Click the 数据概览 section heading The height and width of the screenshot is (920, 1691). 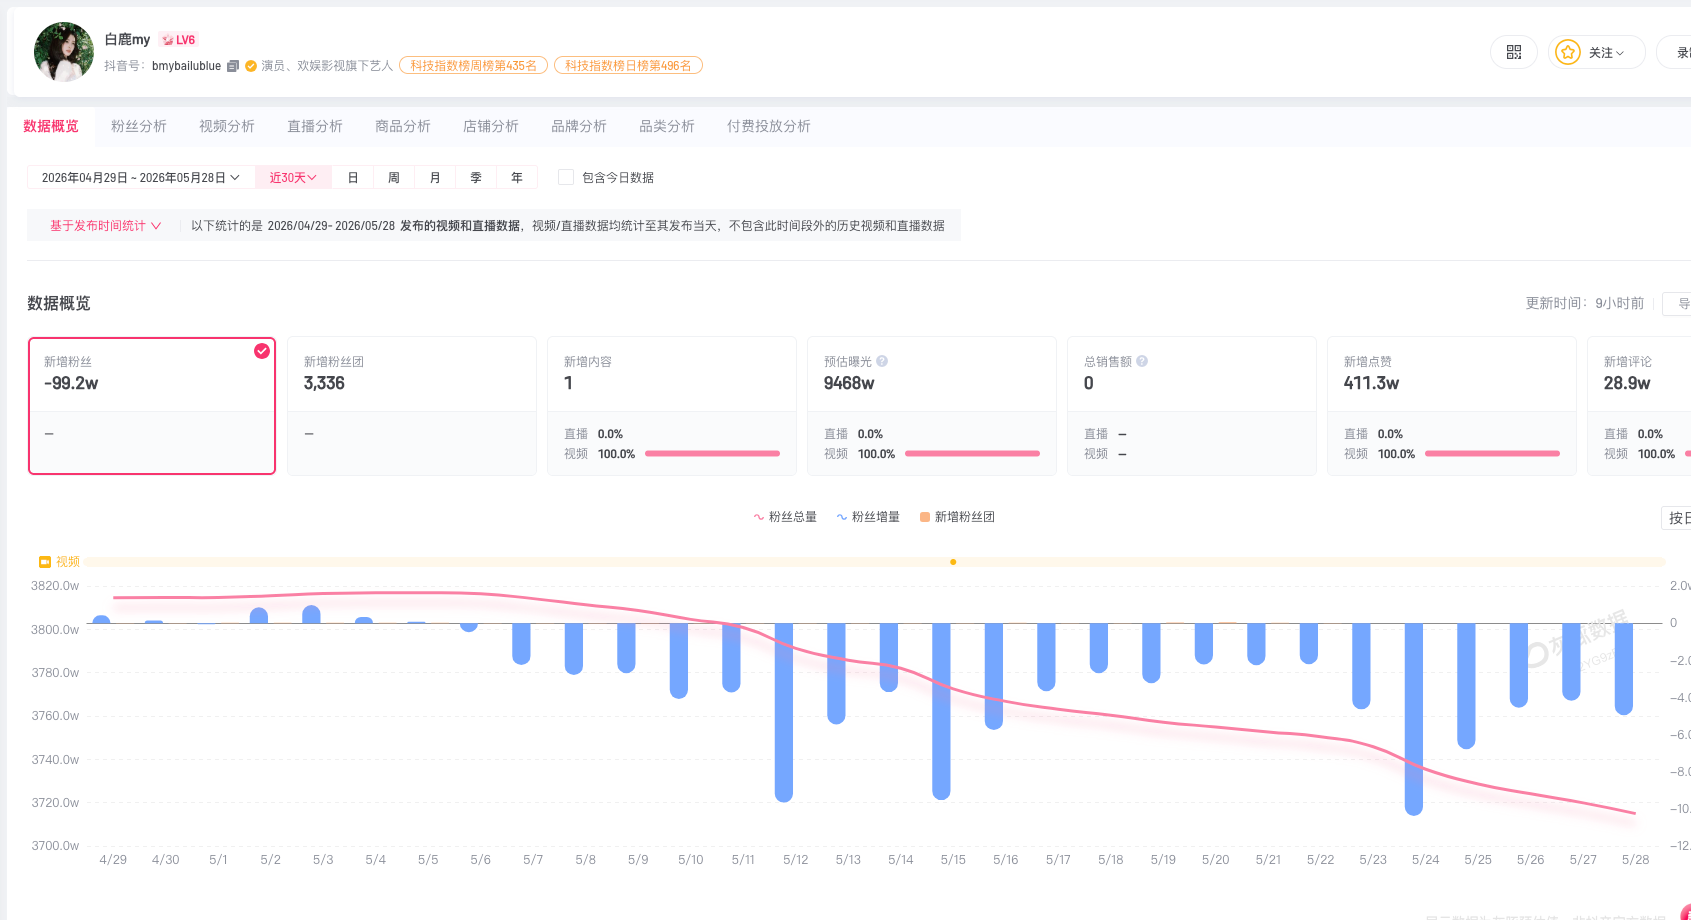[59, 303]
